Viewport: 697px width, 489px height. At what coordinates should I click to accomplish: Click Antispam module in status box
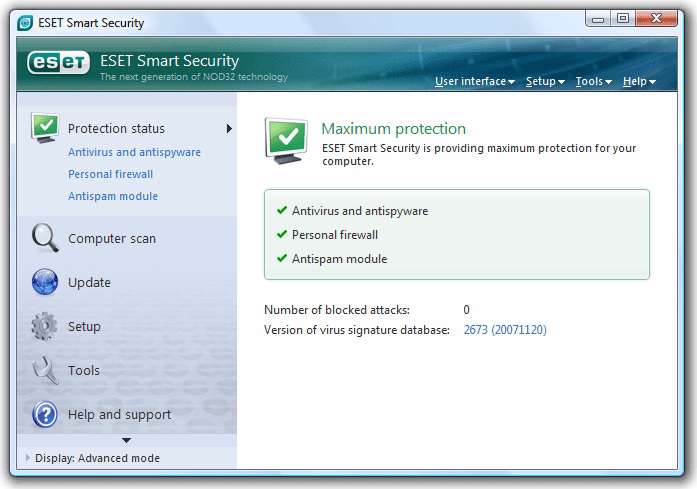[340, 259]
